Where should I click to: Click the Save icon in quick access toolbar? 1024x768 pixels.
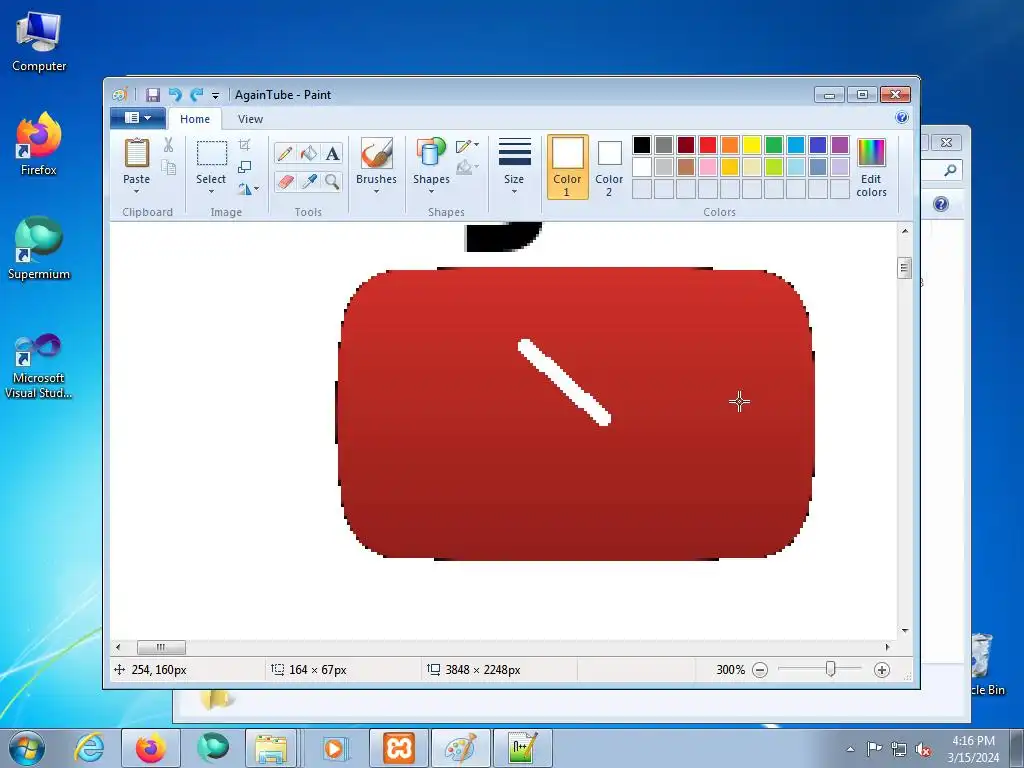pyautogui.click(x=153, y=95)
